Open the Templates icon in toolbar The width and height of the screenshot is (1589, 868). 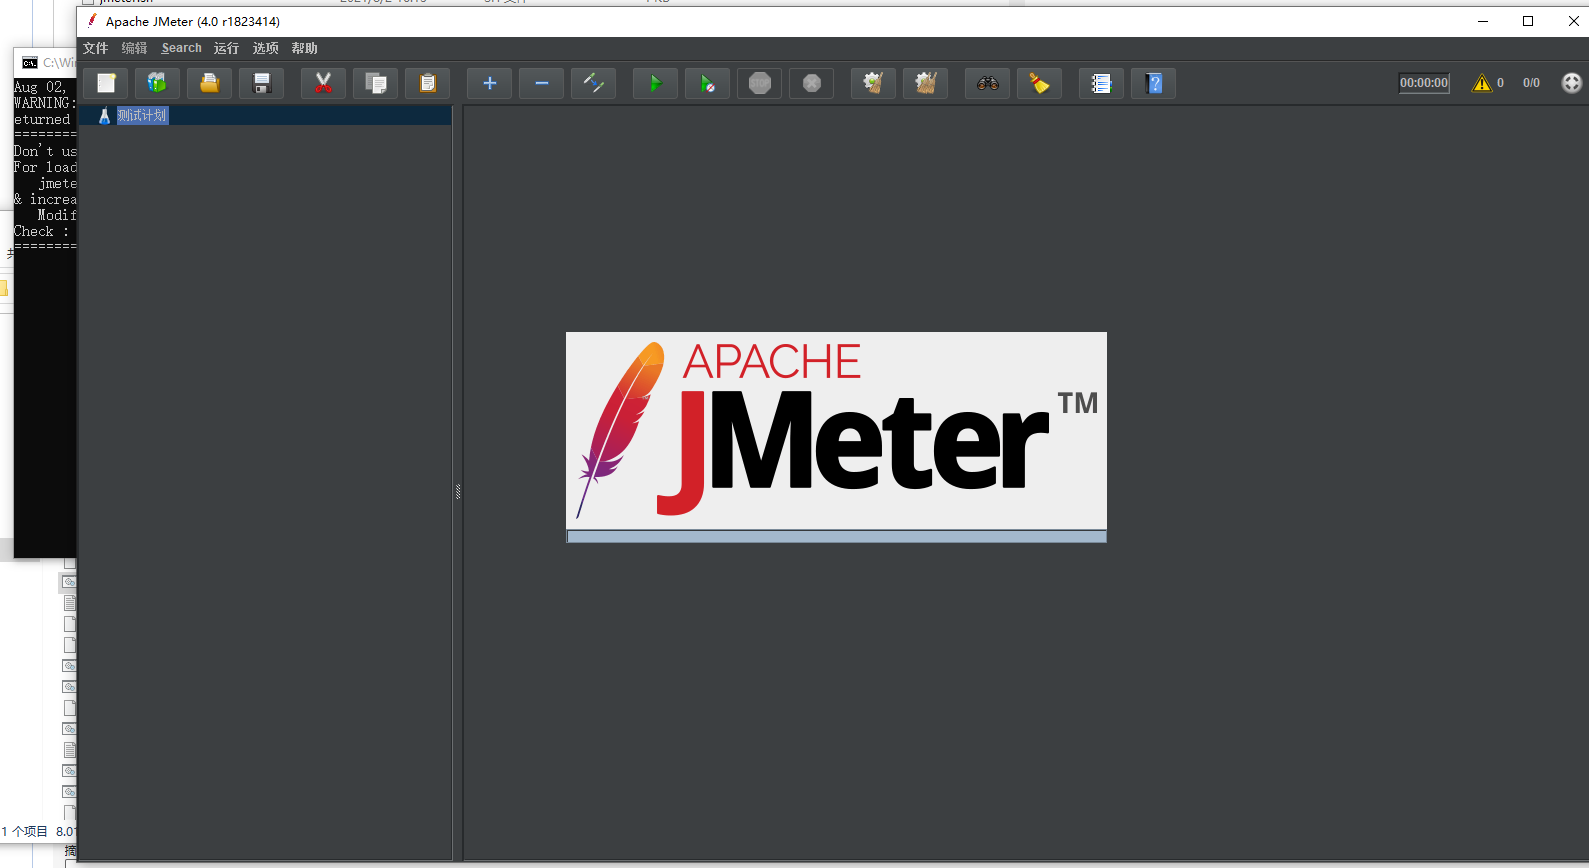point(157,83)
